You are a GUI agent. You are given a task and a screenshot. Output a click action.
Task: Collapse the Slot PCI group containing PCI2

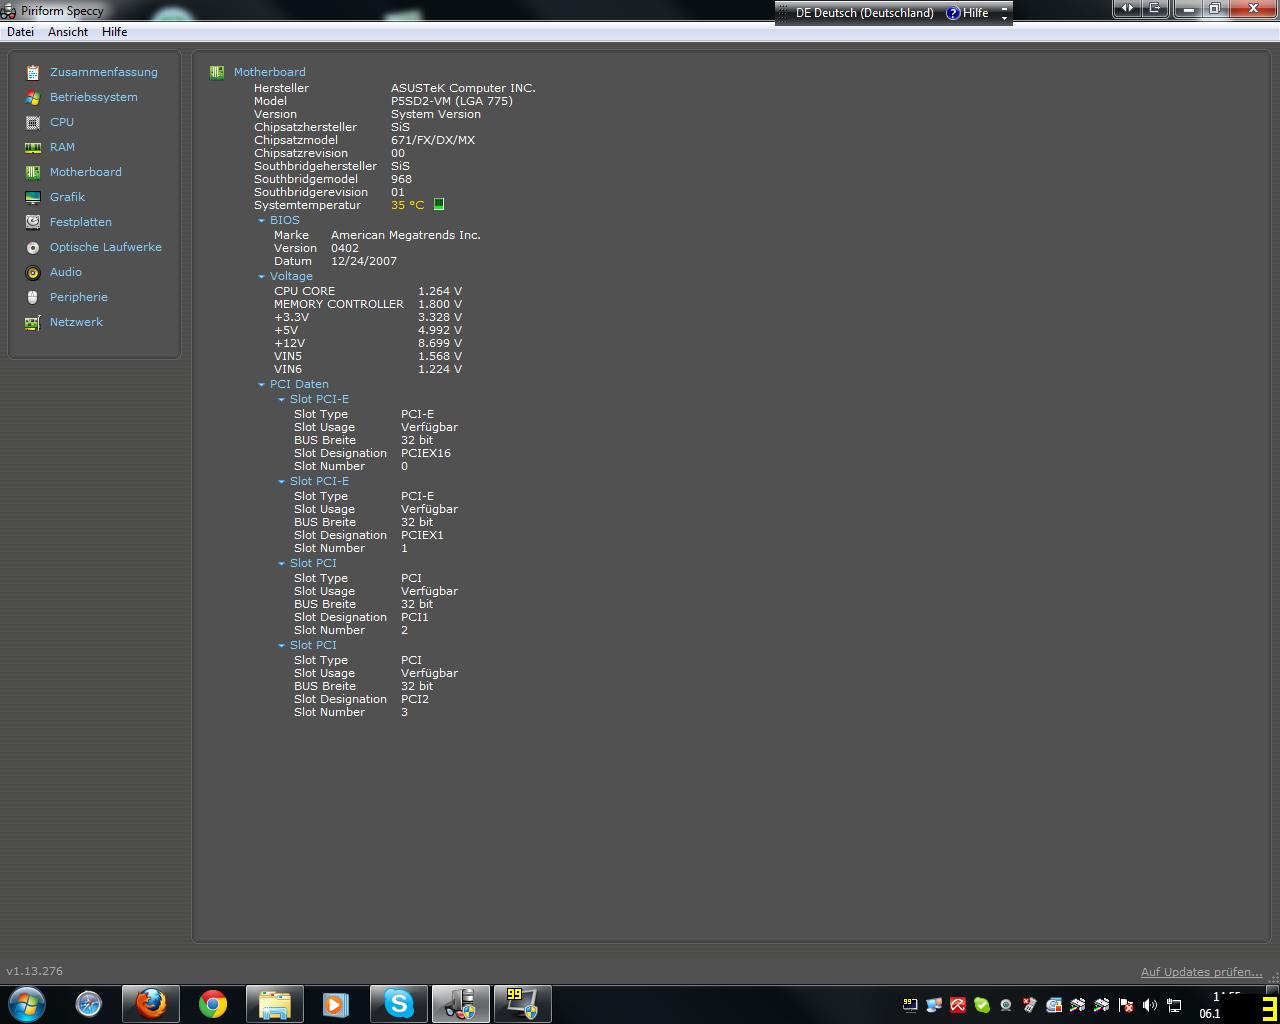[282, 645]
